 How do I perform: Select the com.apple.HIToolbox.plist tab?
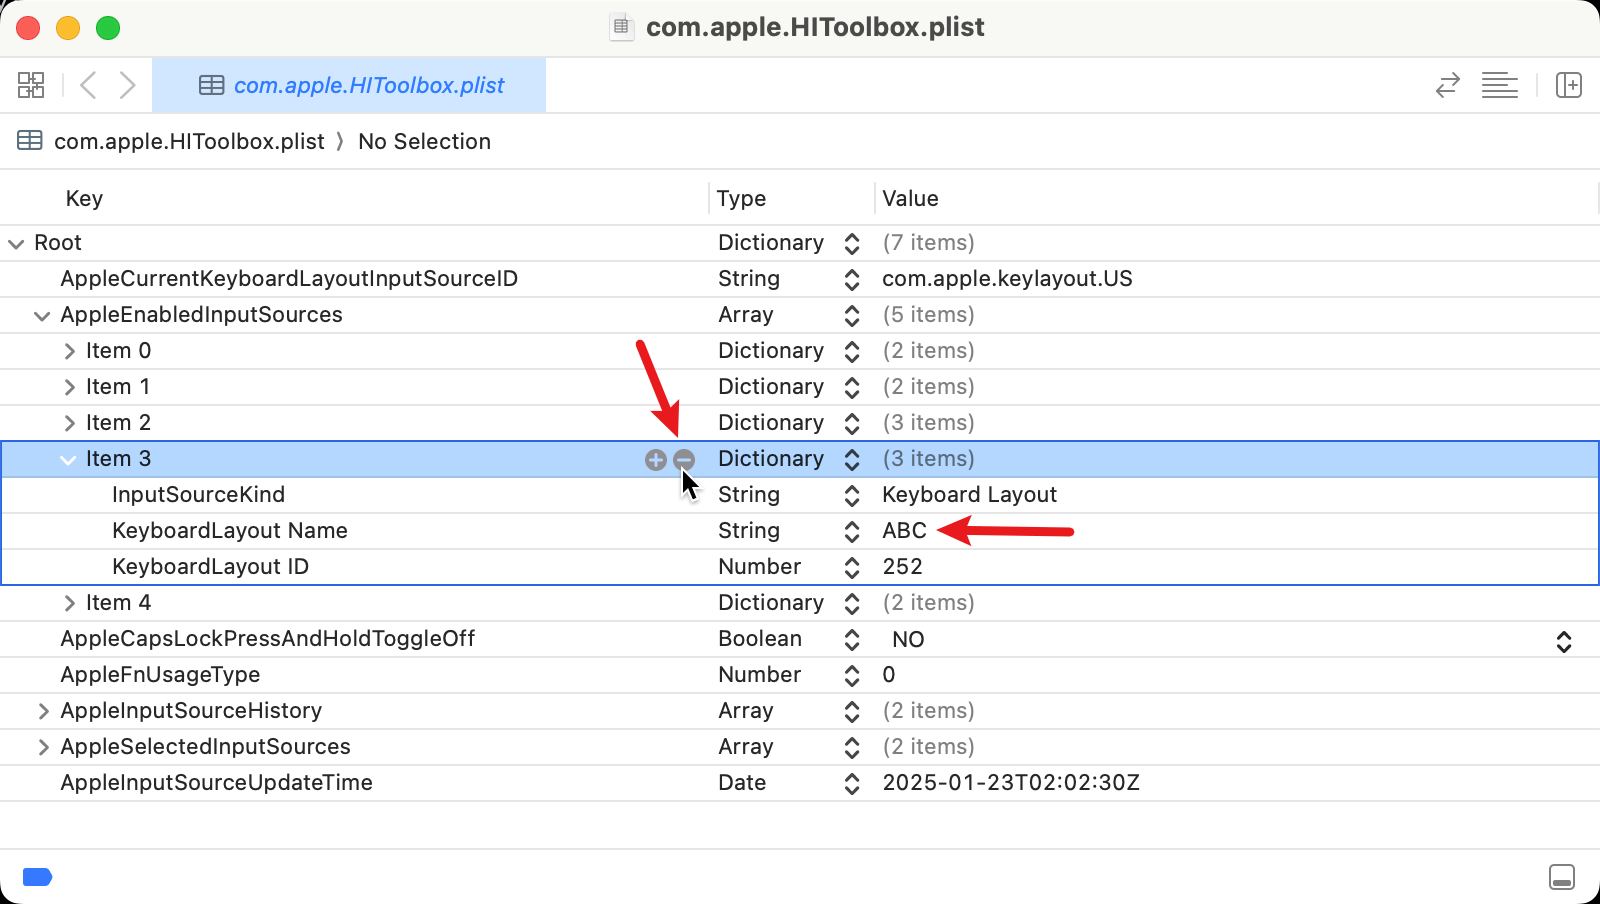[x=349, y=85]
